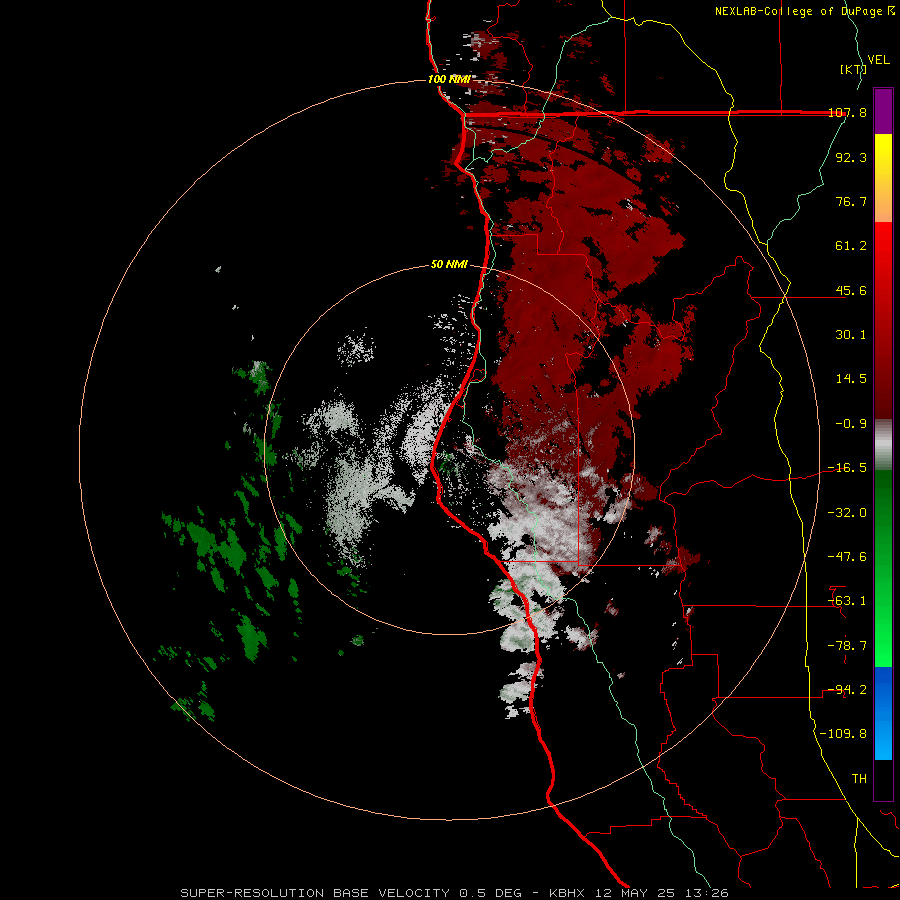The width and height of the screenshot is (900, 900).
Task: Pick the green segment of the color bar
Action: coord(883,568)
